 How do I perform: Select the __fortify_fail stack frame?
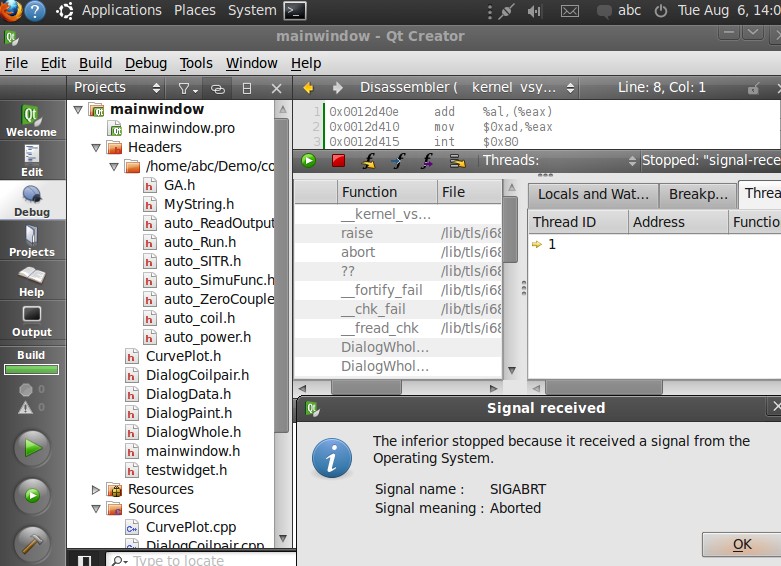pos(398,290)
